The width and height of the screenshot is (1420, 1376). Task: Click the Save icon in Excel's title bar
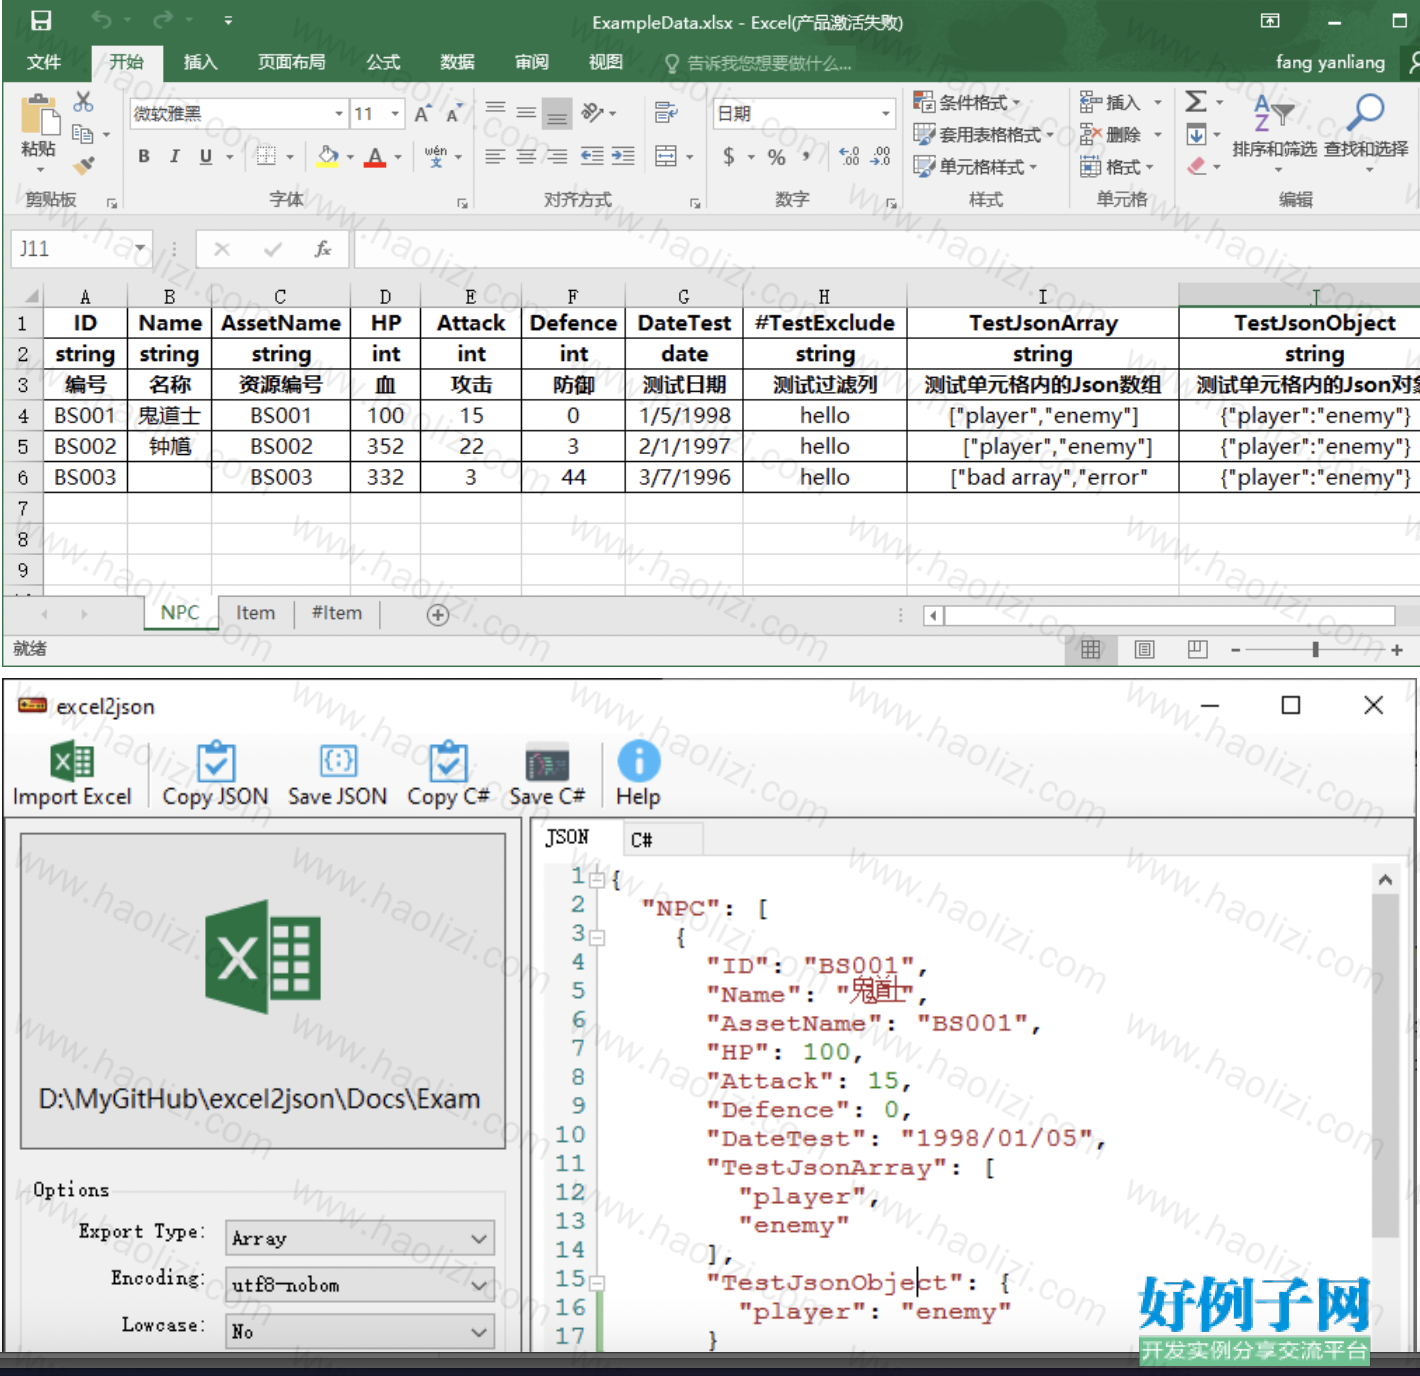[x=41, y=21]
